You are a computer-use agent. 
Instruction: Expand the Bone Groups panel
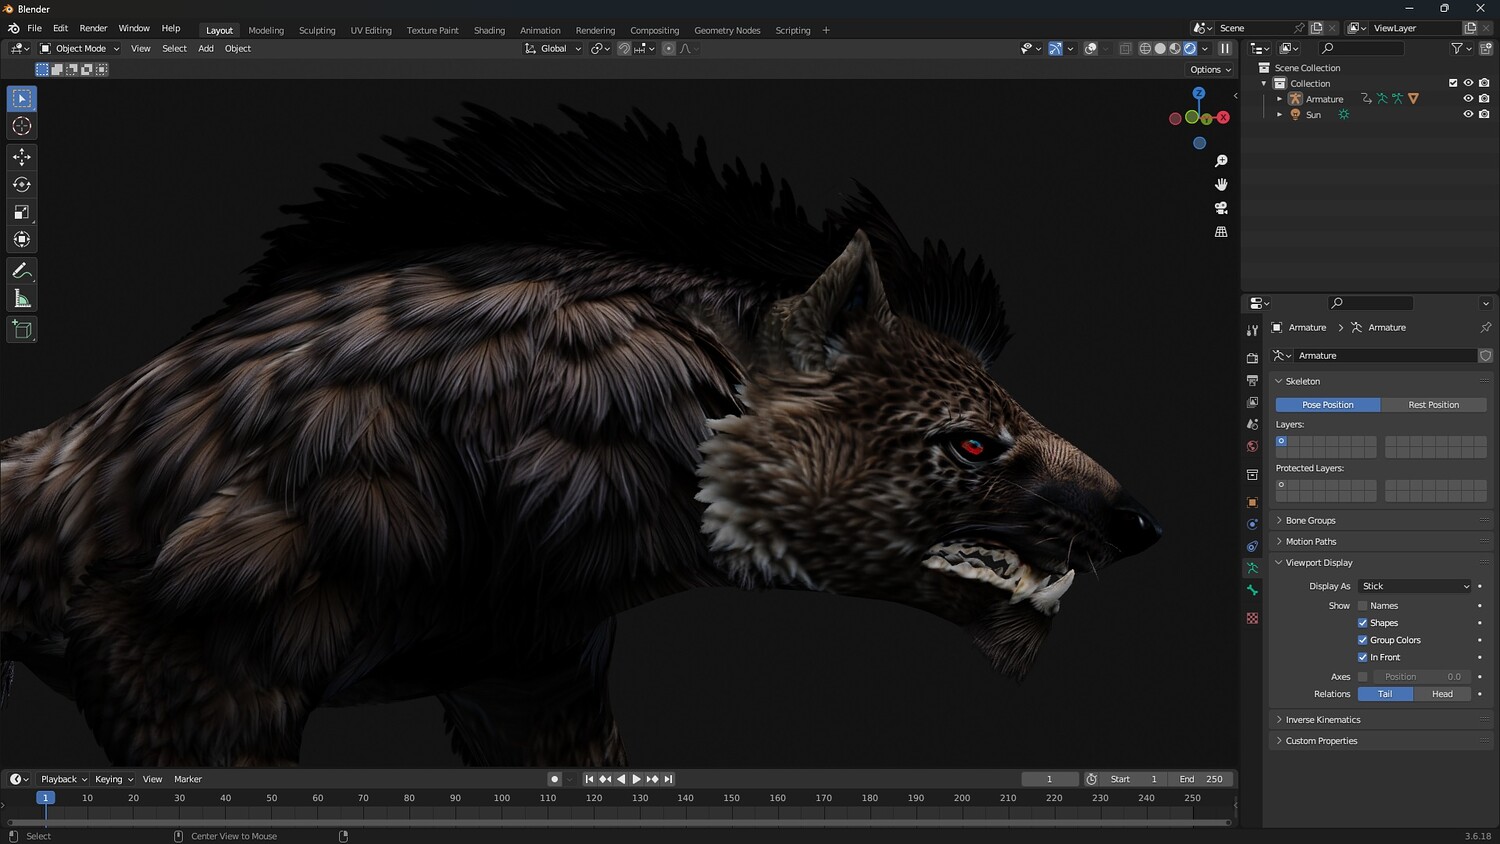coord(1310,520)
